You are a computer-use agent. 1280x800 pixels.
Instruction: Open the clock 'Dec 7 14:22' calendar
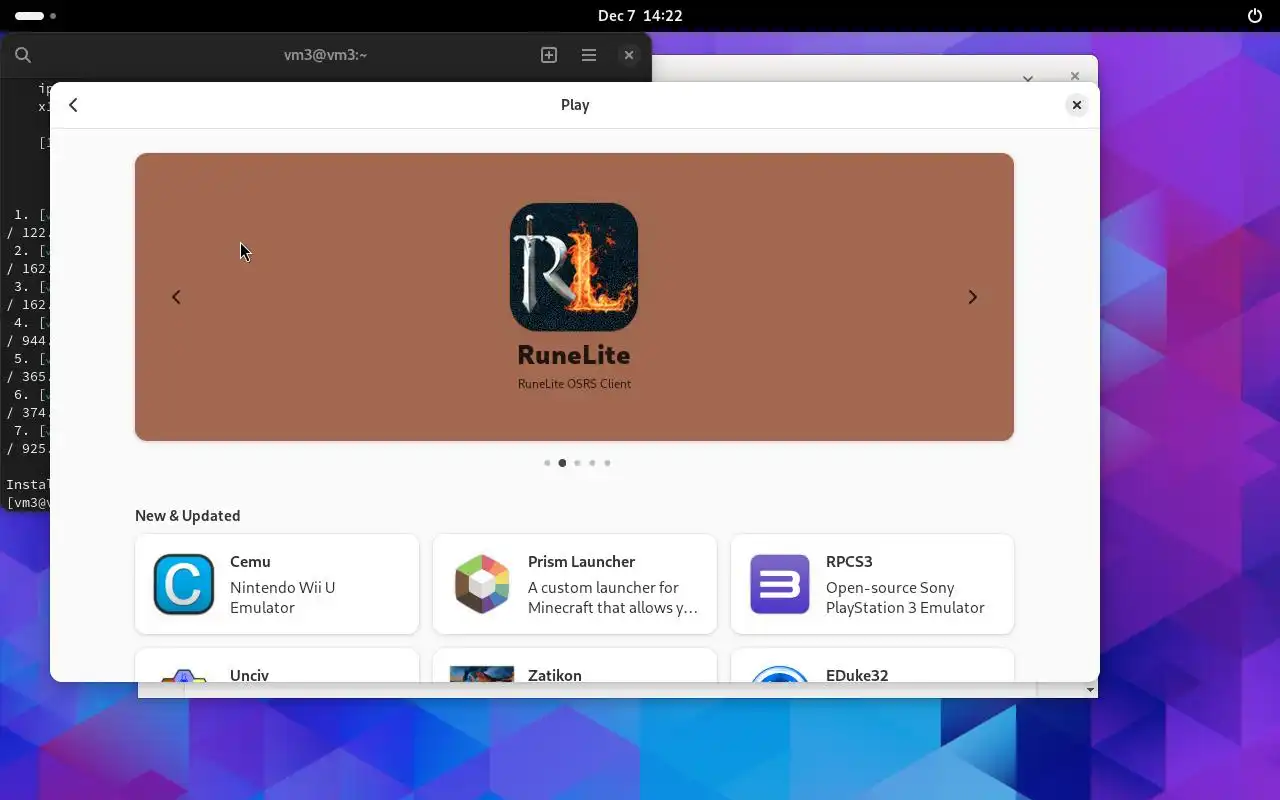pyautogui.click(x=640, y=16)
